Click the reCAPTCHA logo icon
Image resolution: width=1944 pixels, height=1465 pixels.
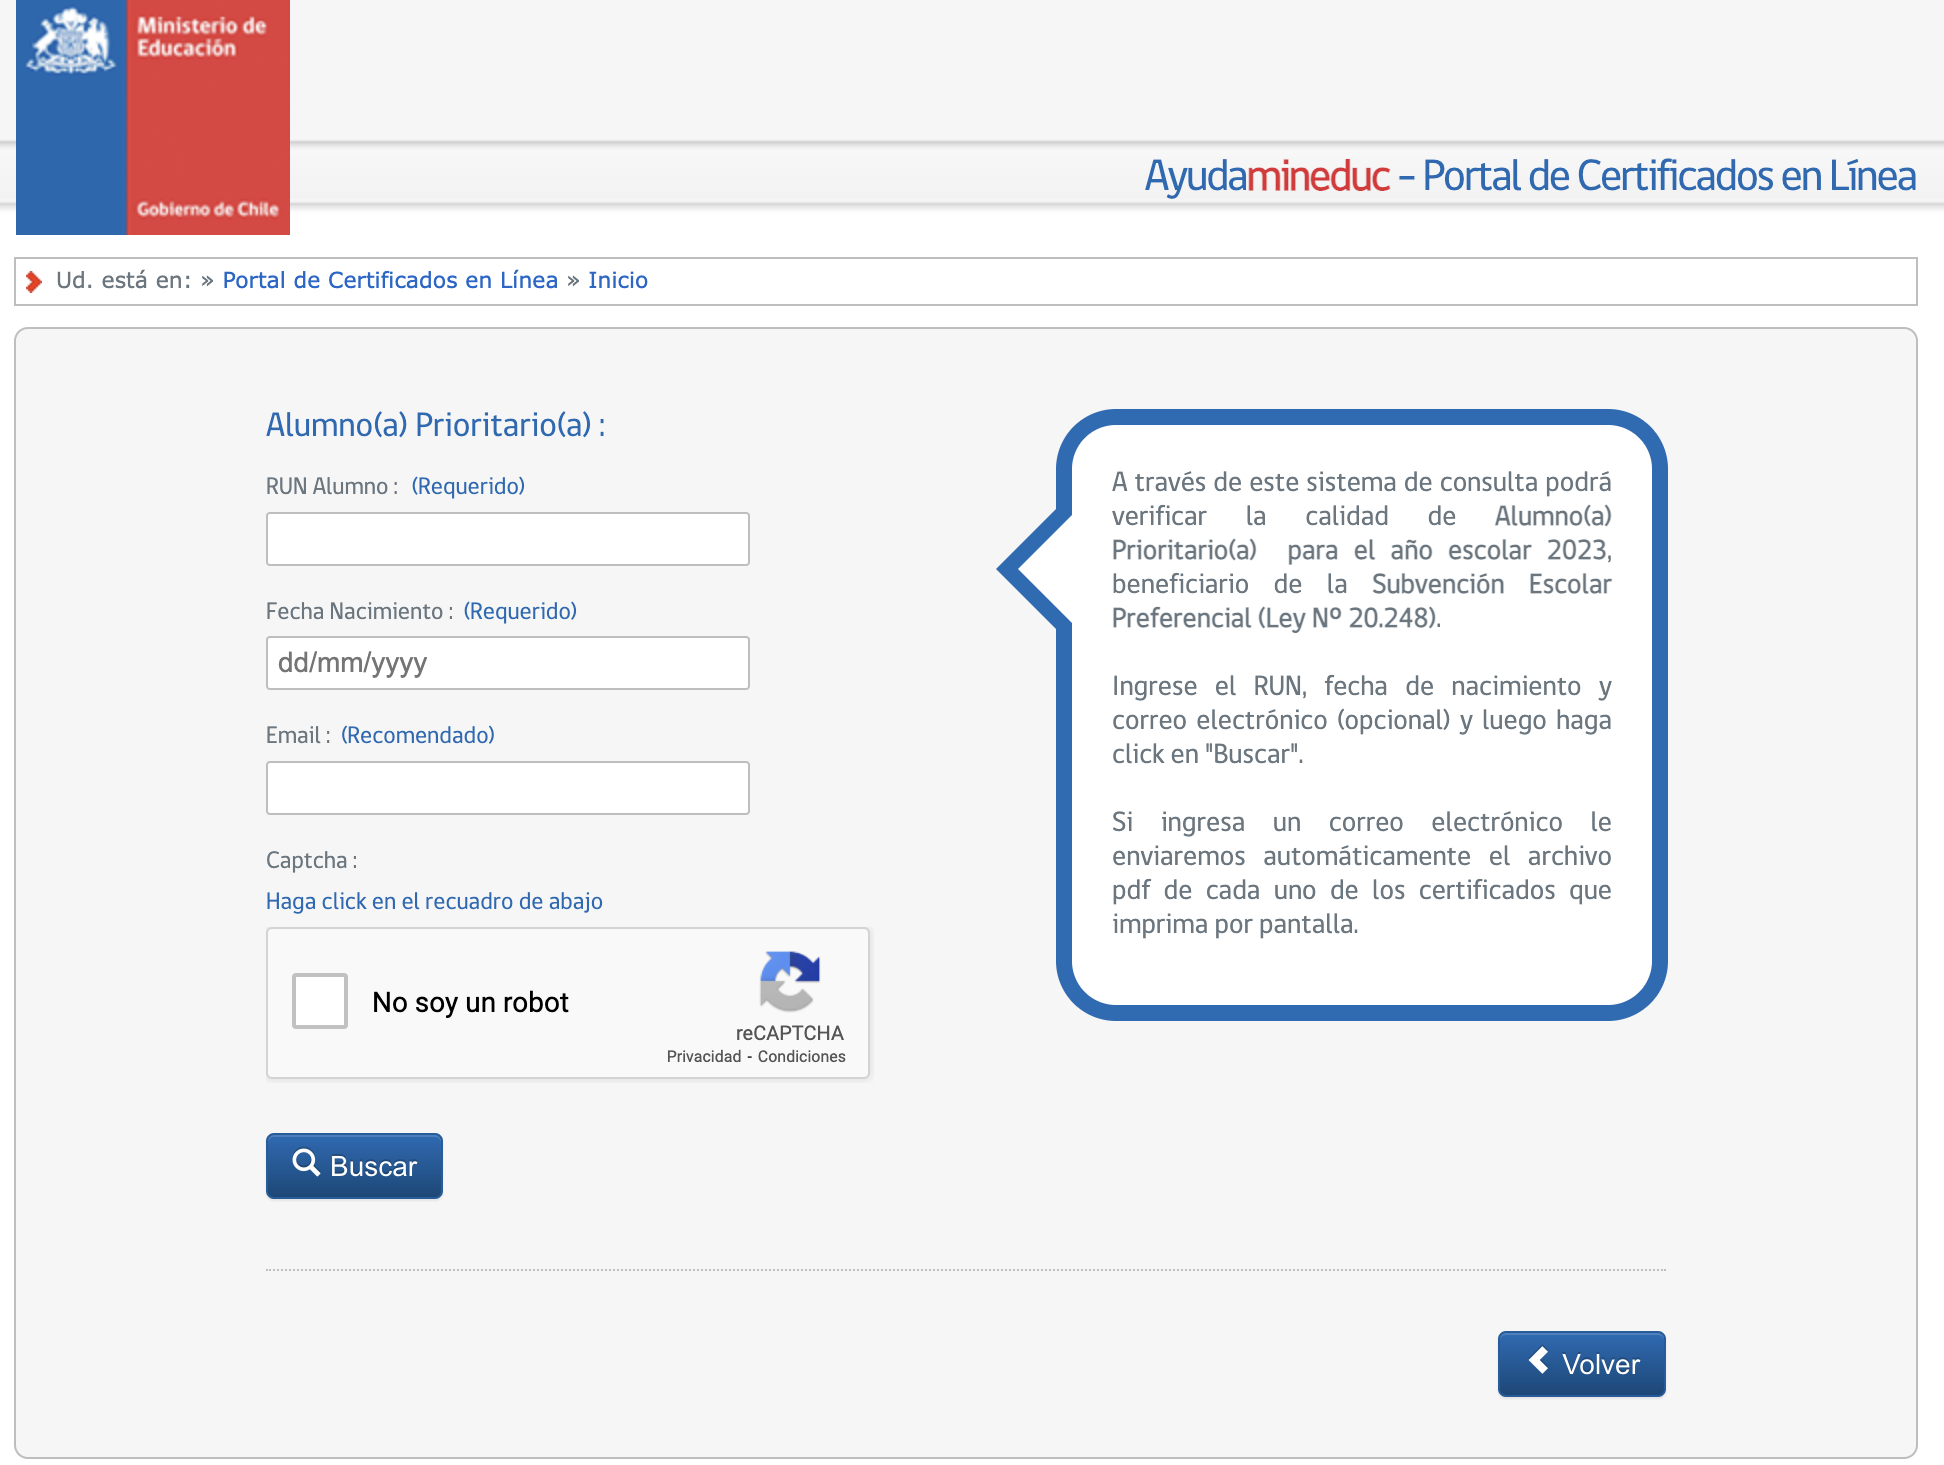click(x=790, y=982)
